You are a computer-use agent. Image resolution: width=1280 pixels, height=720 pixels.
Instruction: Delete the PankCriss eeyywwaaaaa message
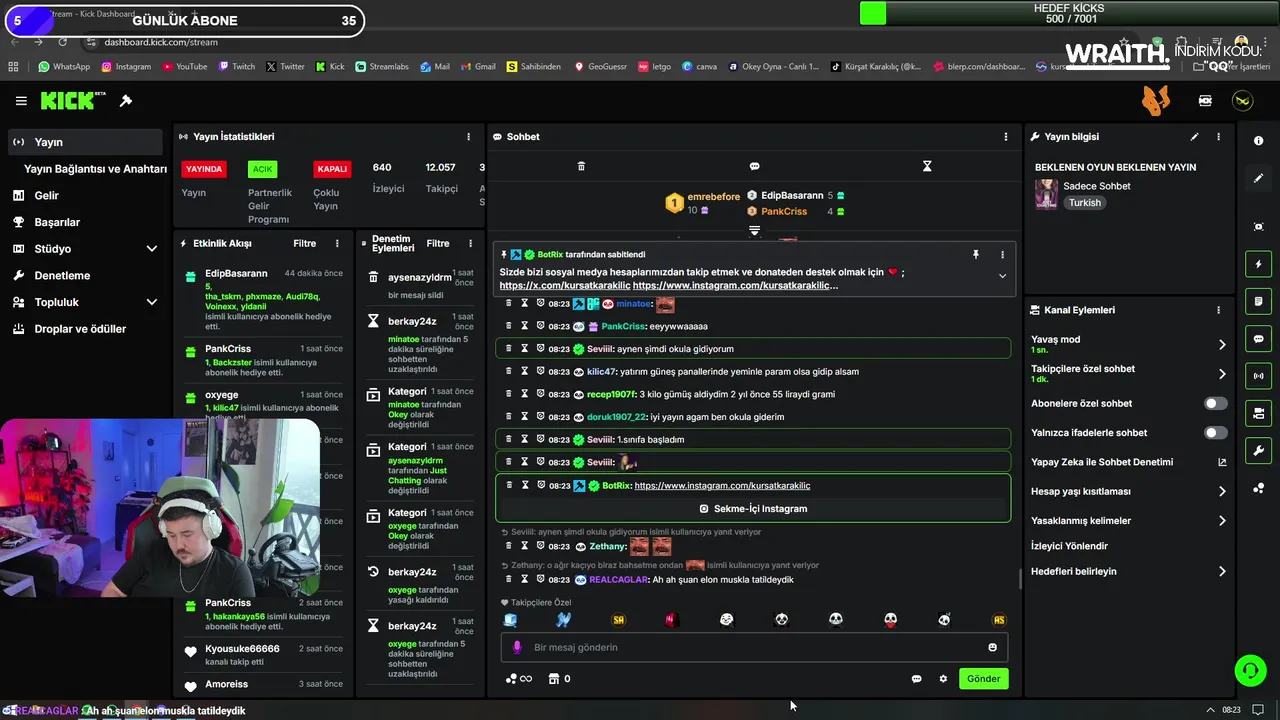pos(508,326)
